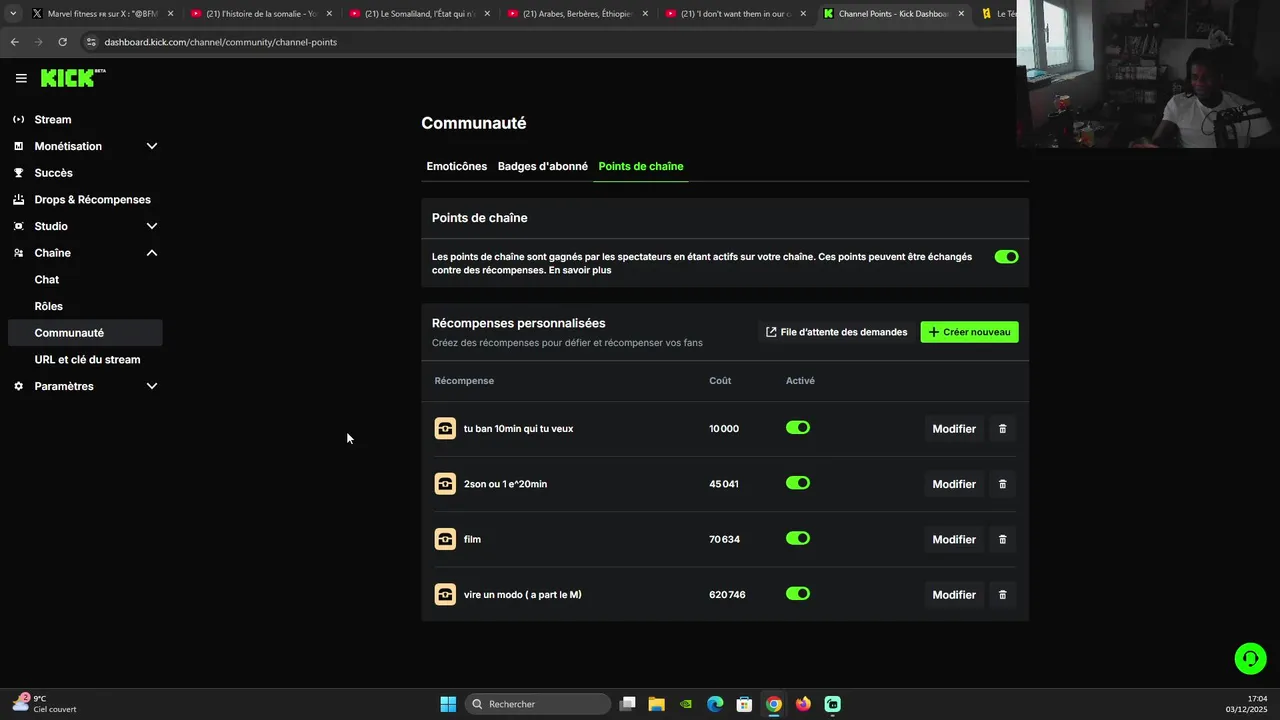This screenshot has height=720, width=1280.
Task: Open the Badges d'abonné tab
Action: click(542, 166)
